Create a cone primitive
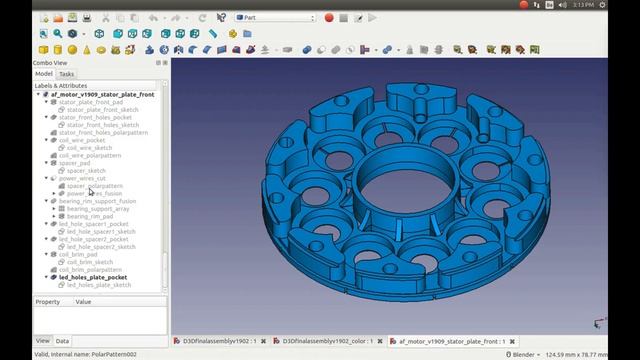640x360 pixels. pyautogui.click(x=87, y=50)
